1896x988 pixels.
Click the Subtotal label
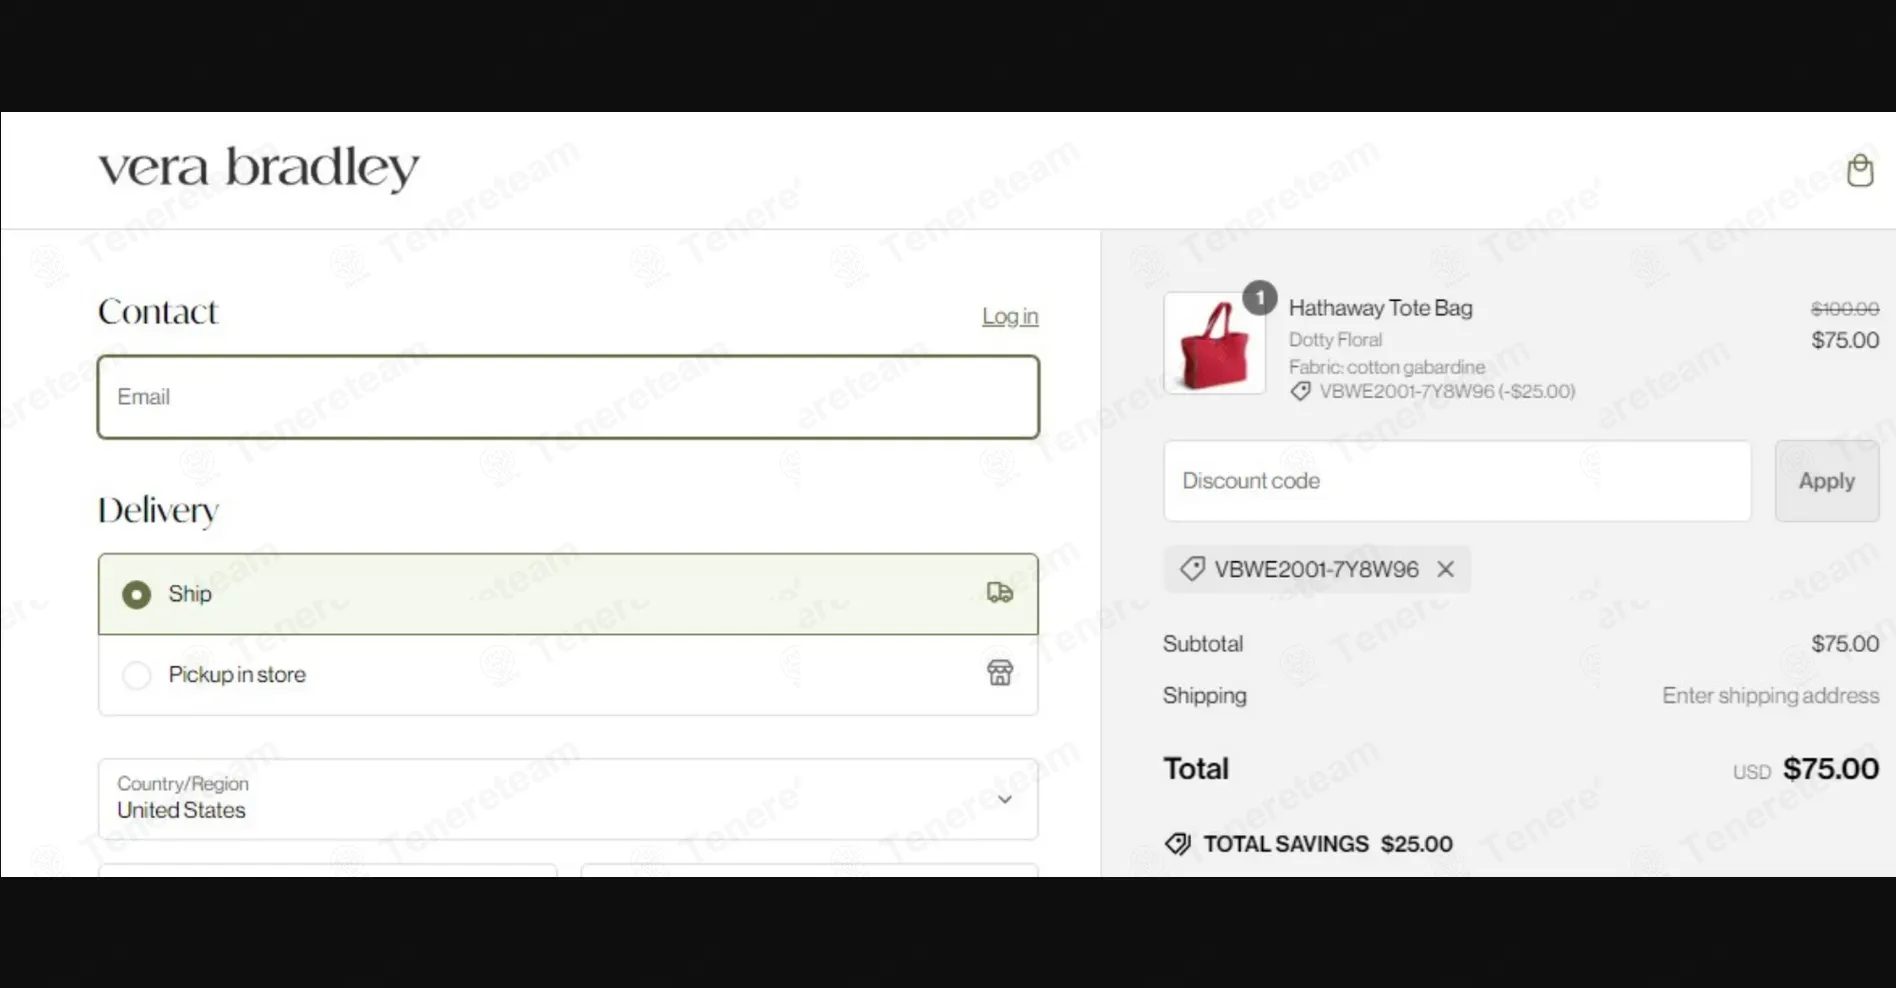(1203, 644)
